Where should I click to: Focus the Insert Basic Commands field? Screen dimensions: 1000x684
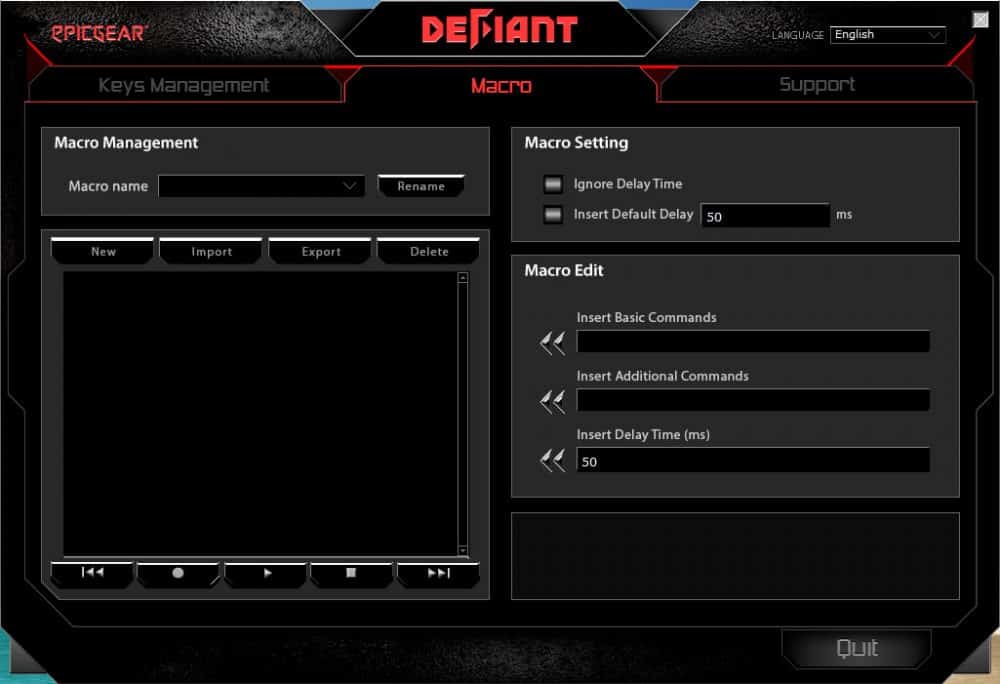pyautogui.click(x=753, y=342)
